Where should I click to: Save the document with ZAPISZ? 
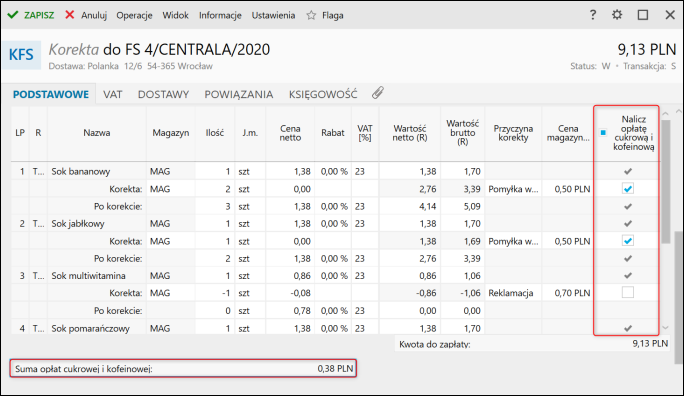pos(31,15)
